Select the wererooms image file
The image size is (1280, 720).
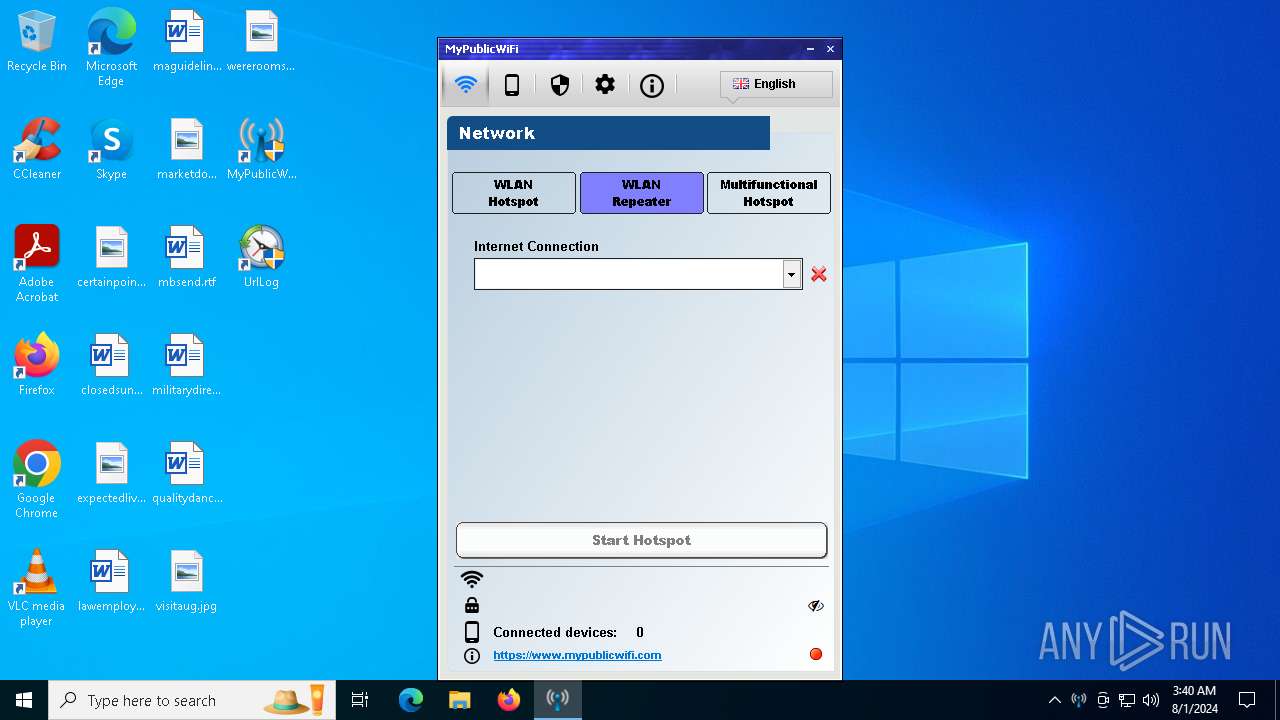point(261,42)
